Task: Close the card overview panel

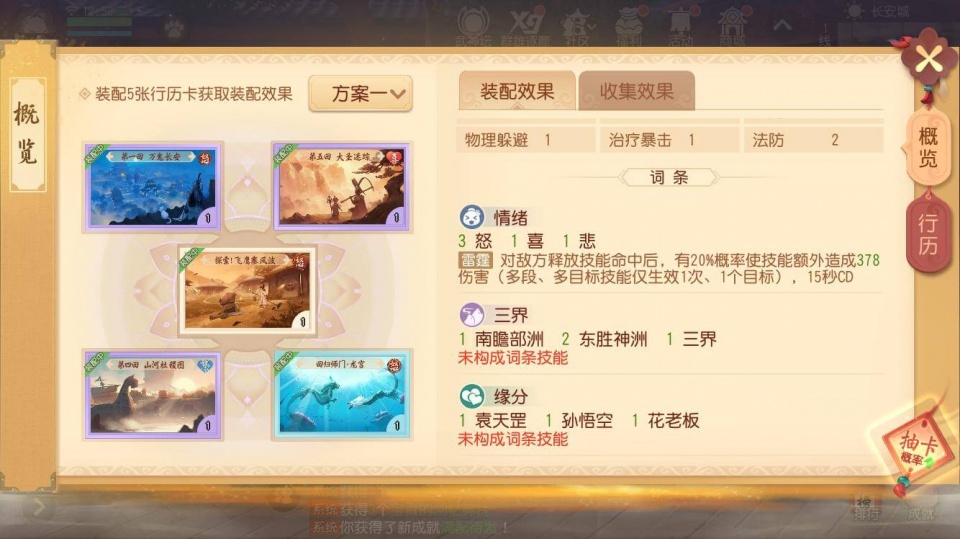Action: pos(929,59)
